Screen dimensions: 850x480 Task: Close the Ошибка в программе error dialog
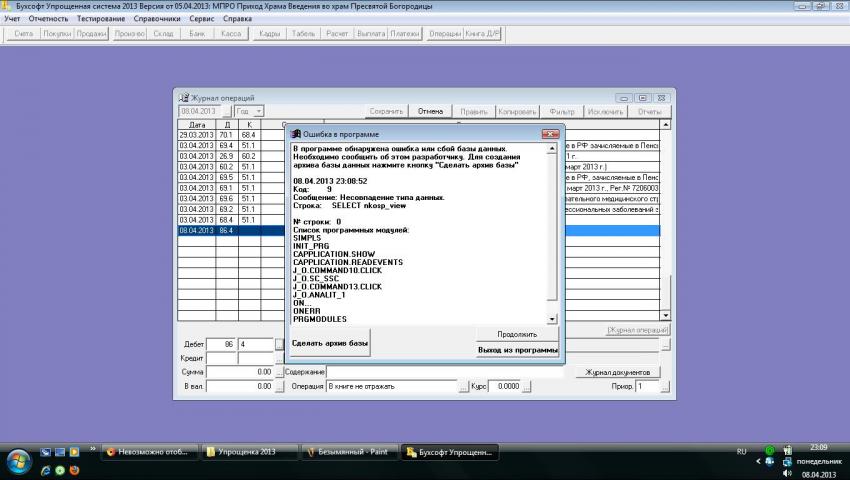[x=550, y=132]
